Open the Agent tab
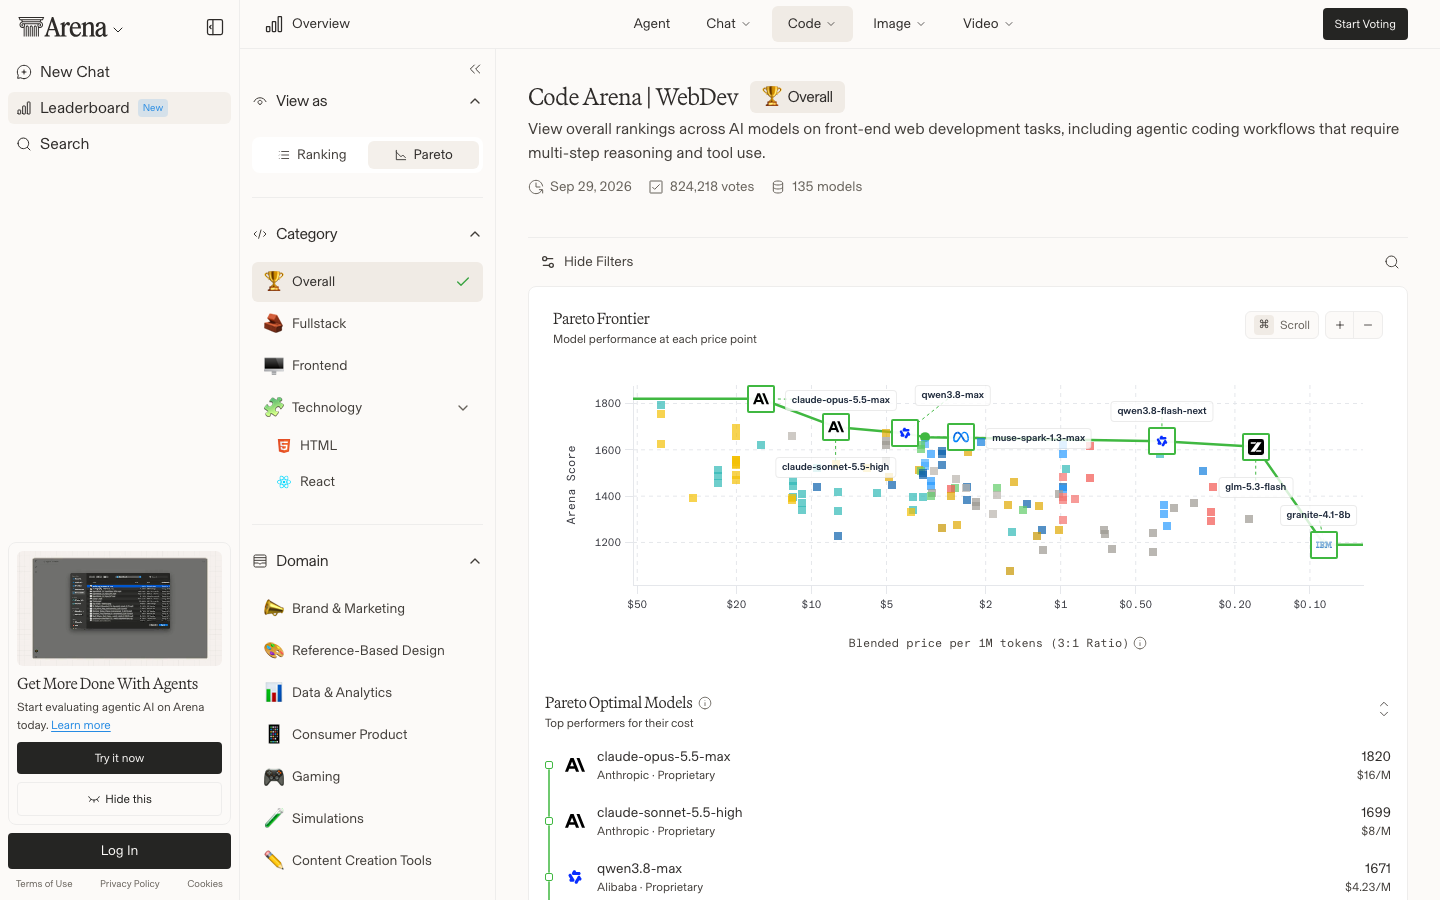The width and height of the screenshot is (1440, 900). pyautogui.click(x=652, y=24)
